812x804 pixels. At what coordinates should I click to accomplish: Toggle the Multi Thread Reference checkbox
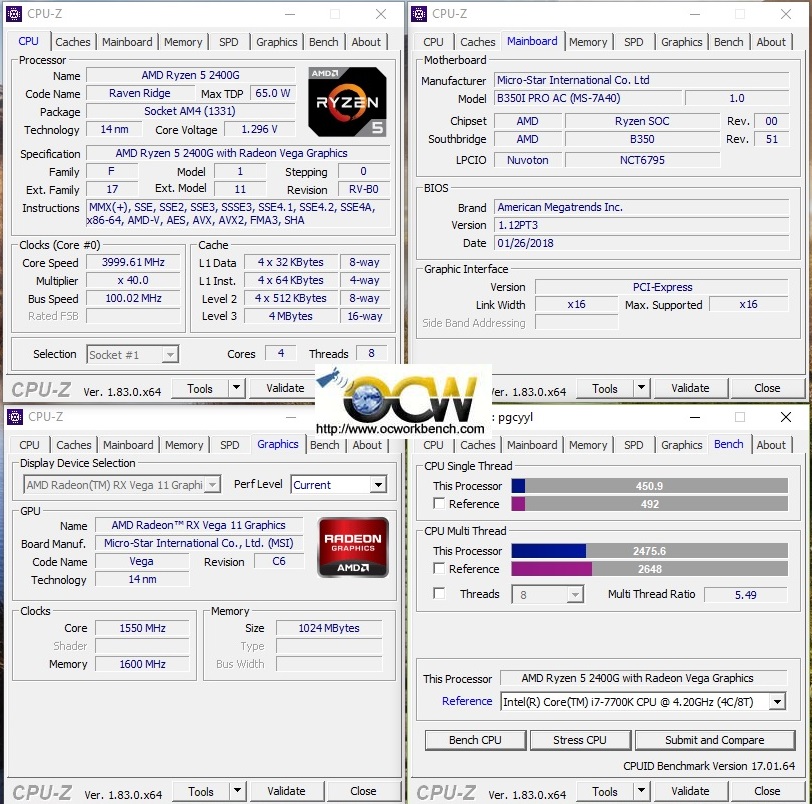pyautogui.click(x=439, y=568)
